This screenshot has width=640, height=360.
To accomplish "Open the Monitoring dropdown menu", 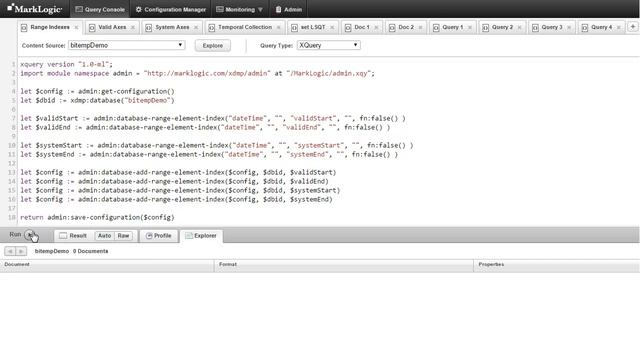I will (x=239, y=9).
